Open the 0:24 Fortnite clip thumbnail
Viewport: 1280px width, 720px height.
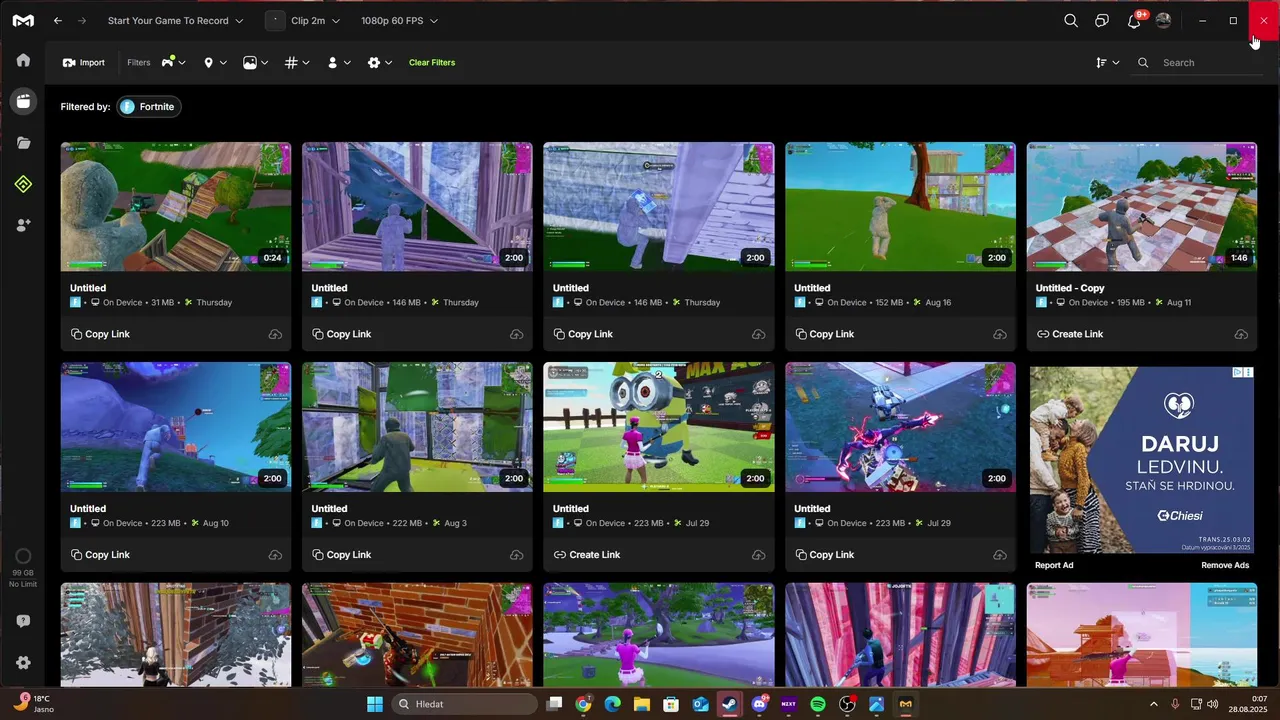click(x=176, y=206)
